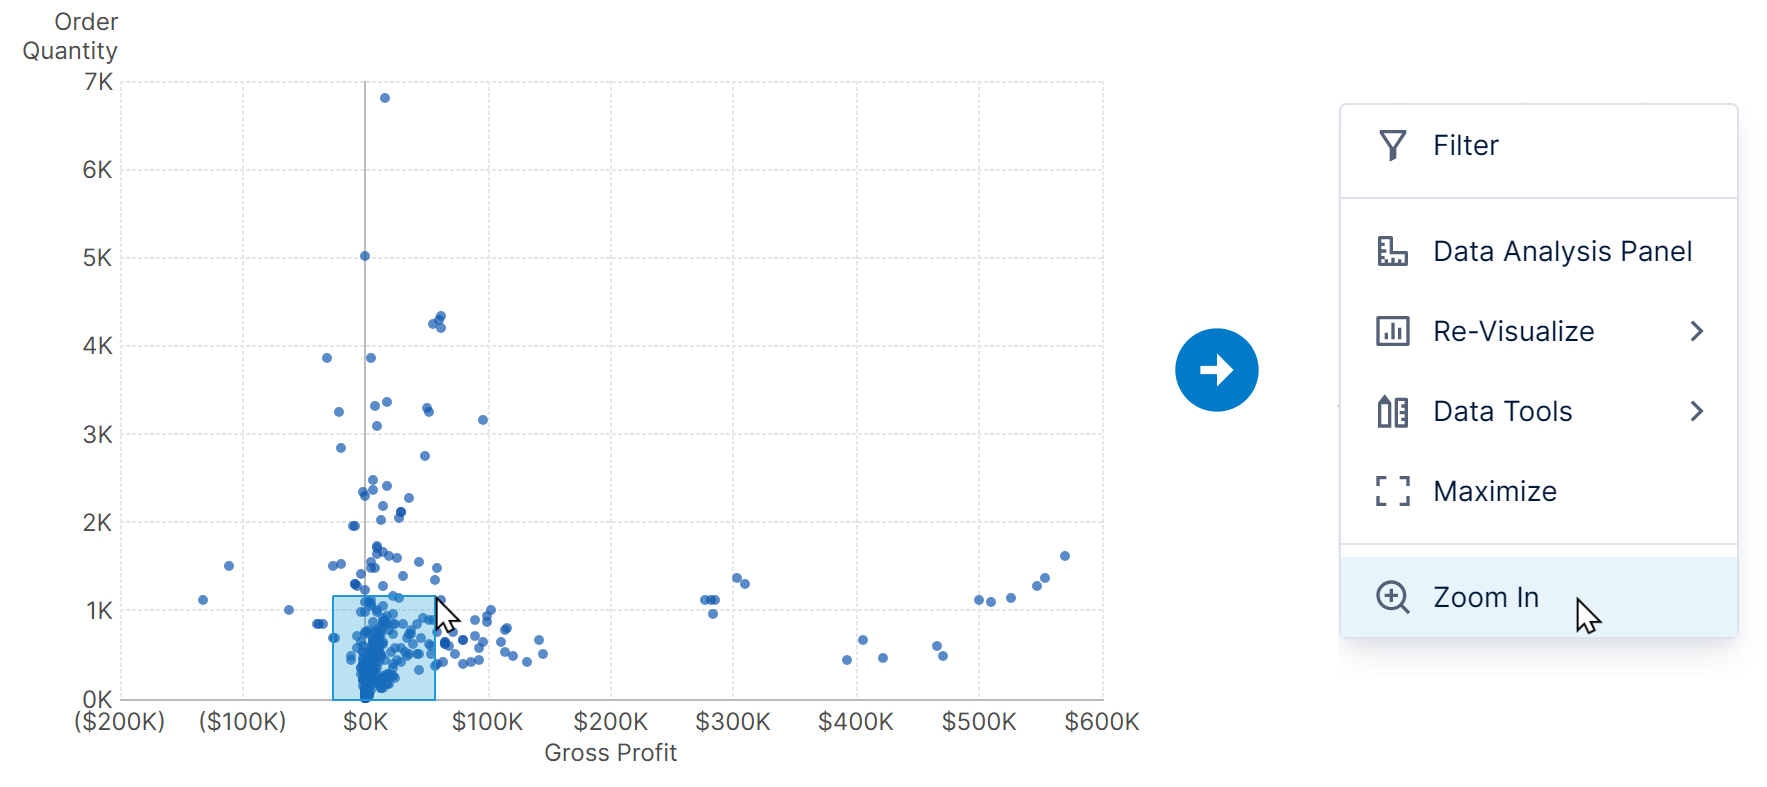Click the highest data point near 7K

click(385, 98)
